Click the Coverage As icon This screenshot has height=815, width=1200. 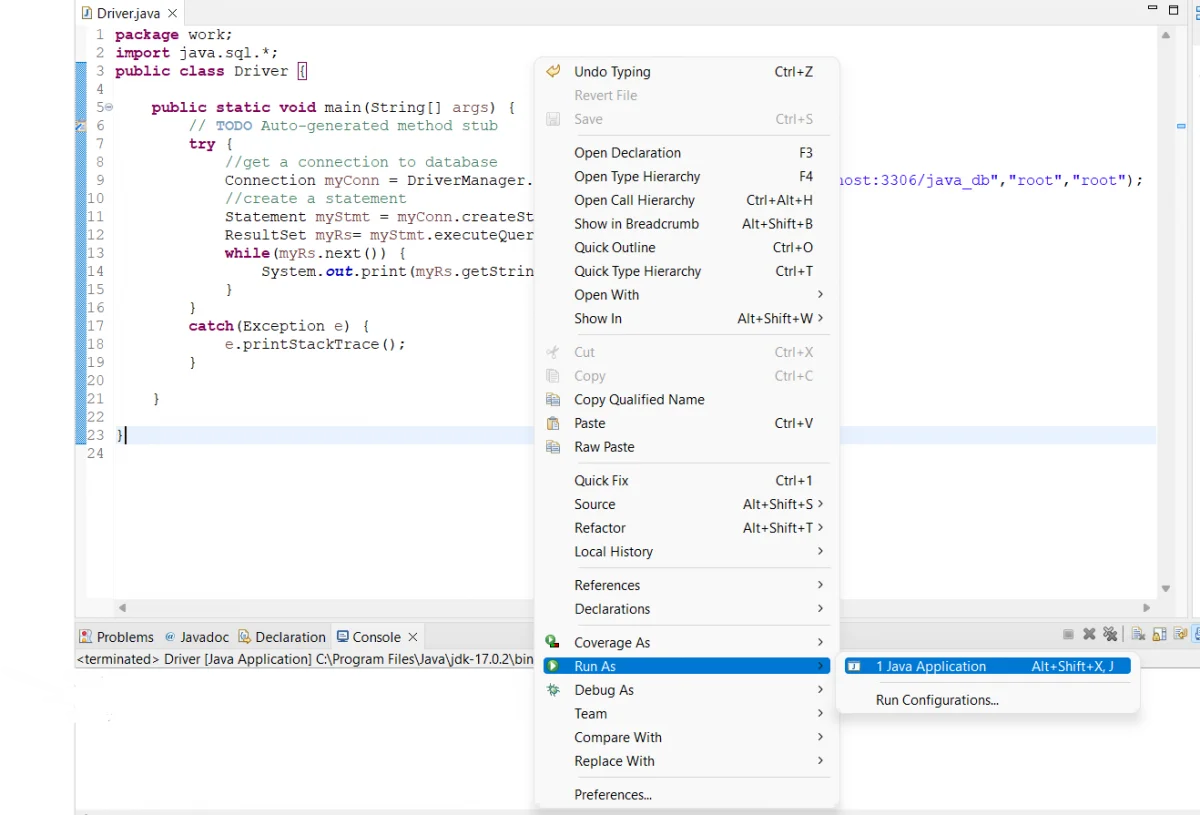(x=553, y=642)
